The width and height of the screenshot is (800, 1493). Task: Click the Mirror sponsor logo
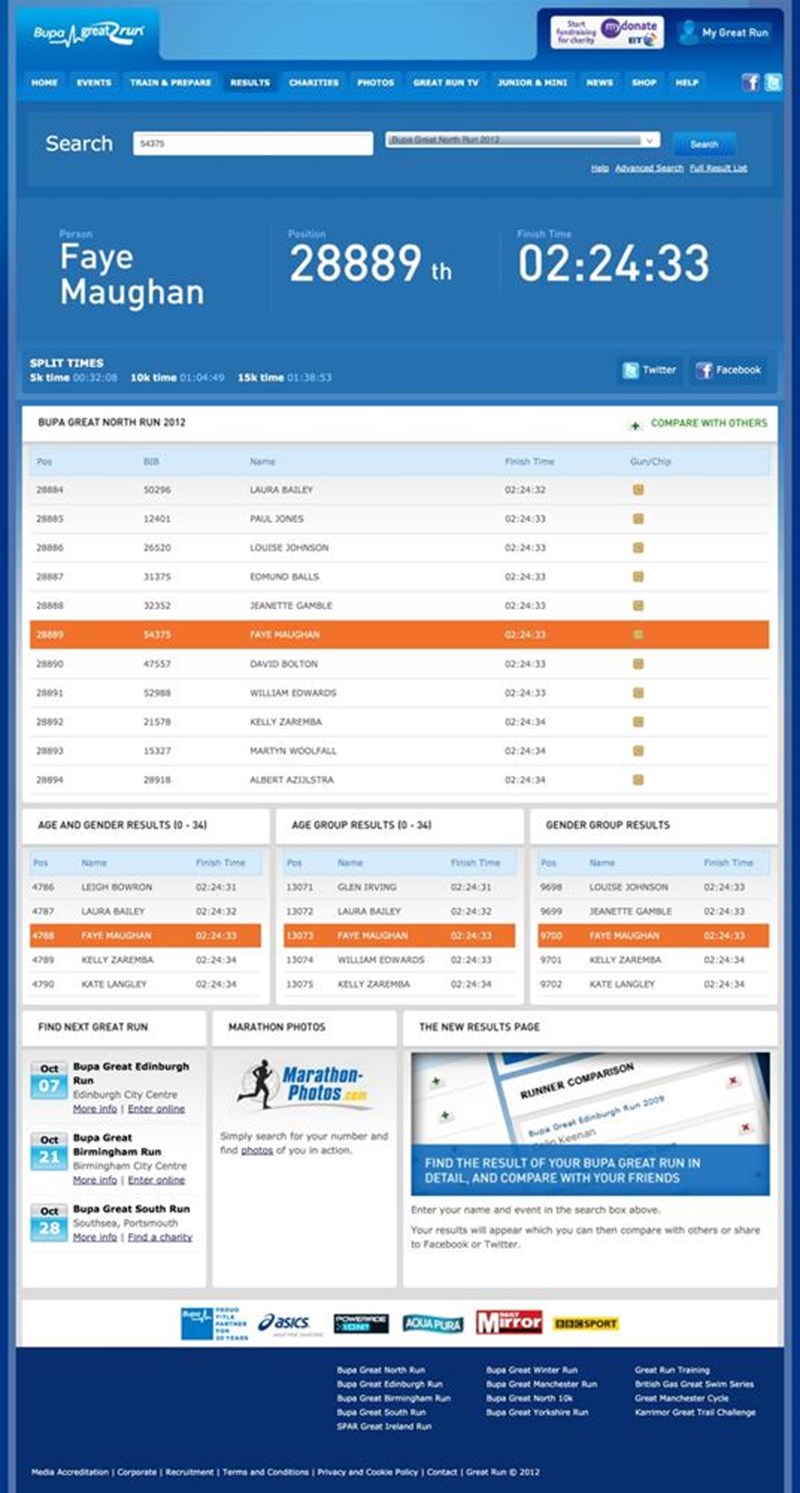509,1322
